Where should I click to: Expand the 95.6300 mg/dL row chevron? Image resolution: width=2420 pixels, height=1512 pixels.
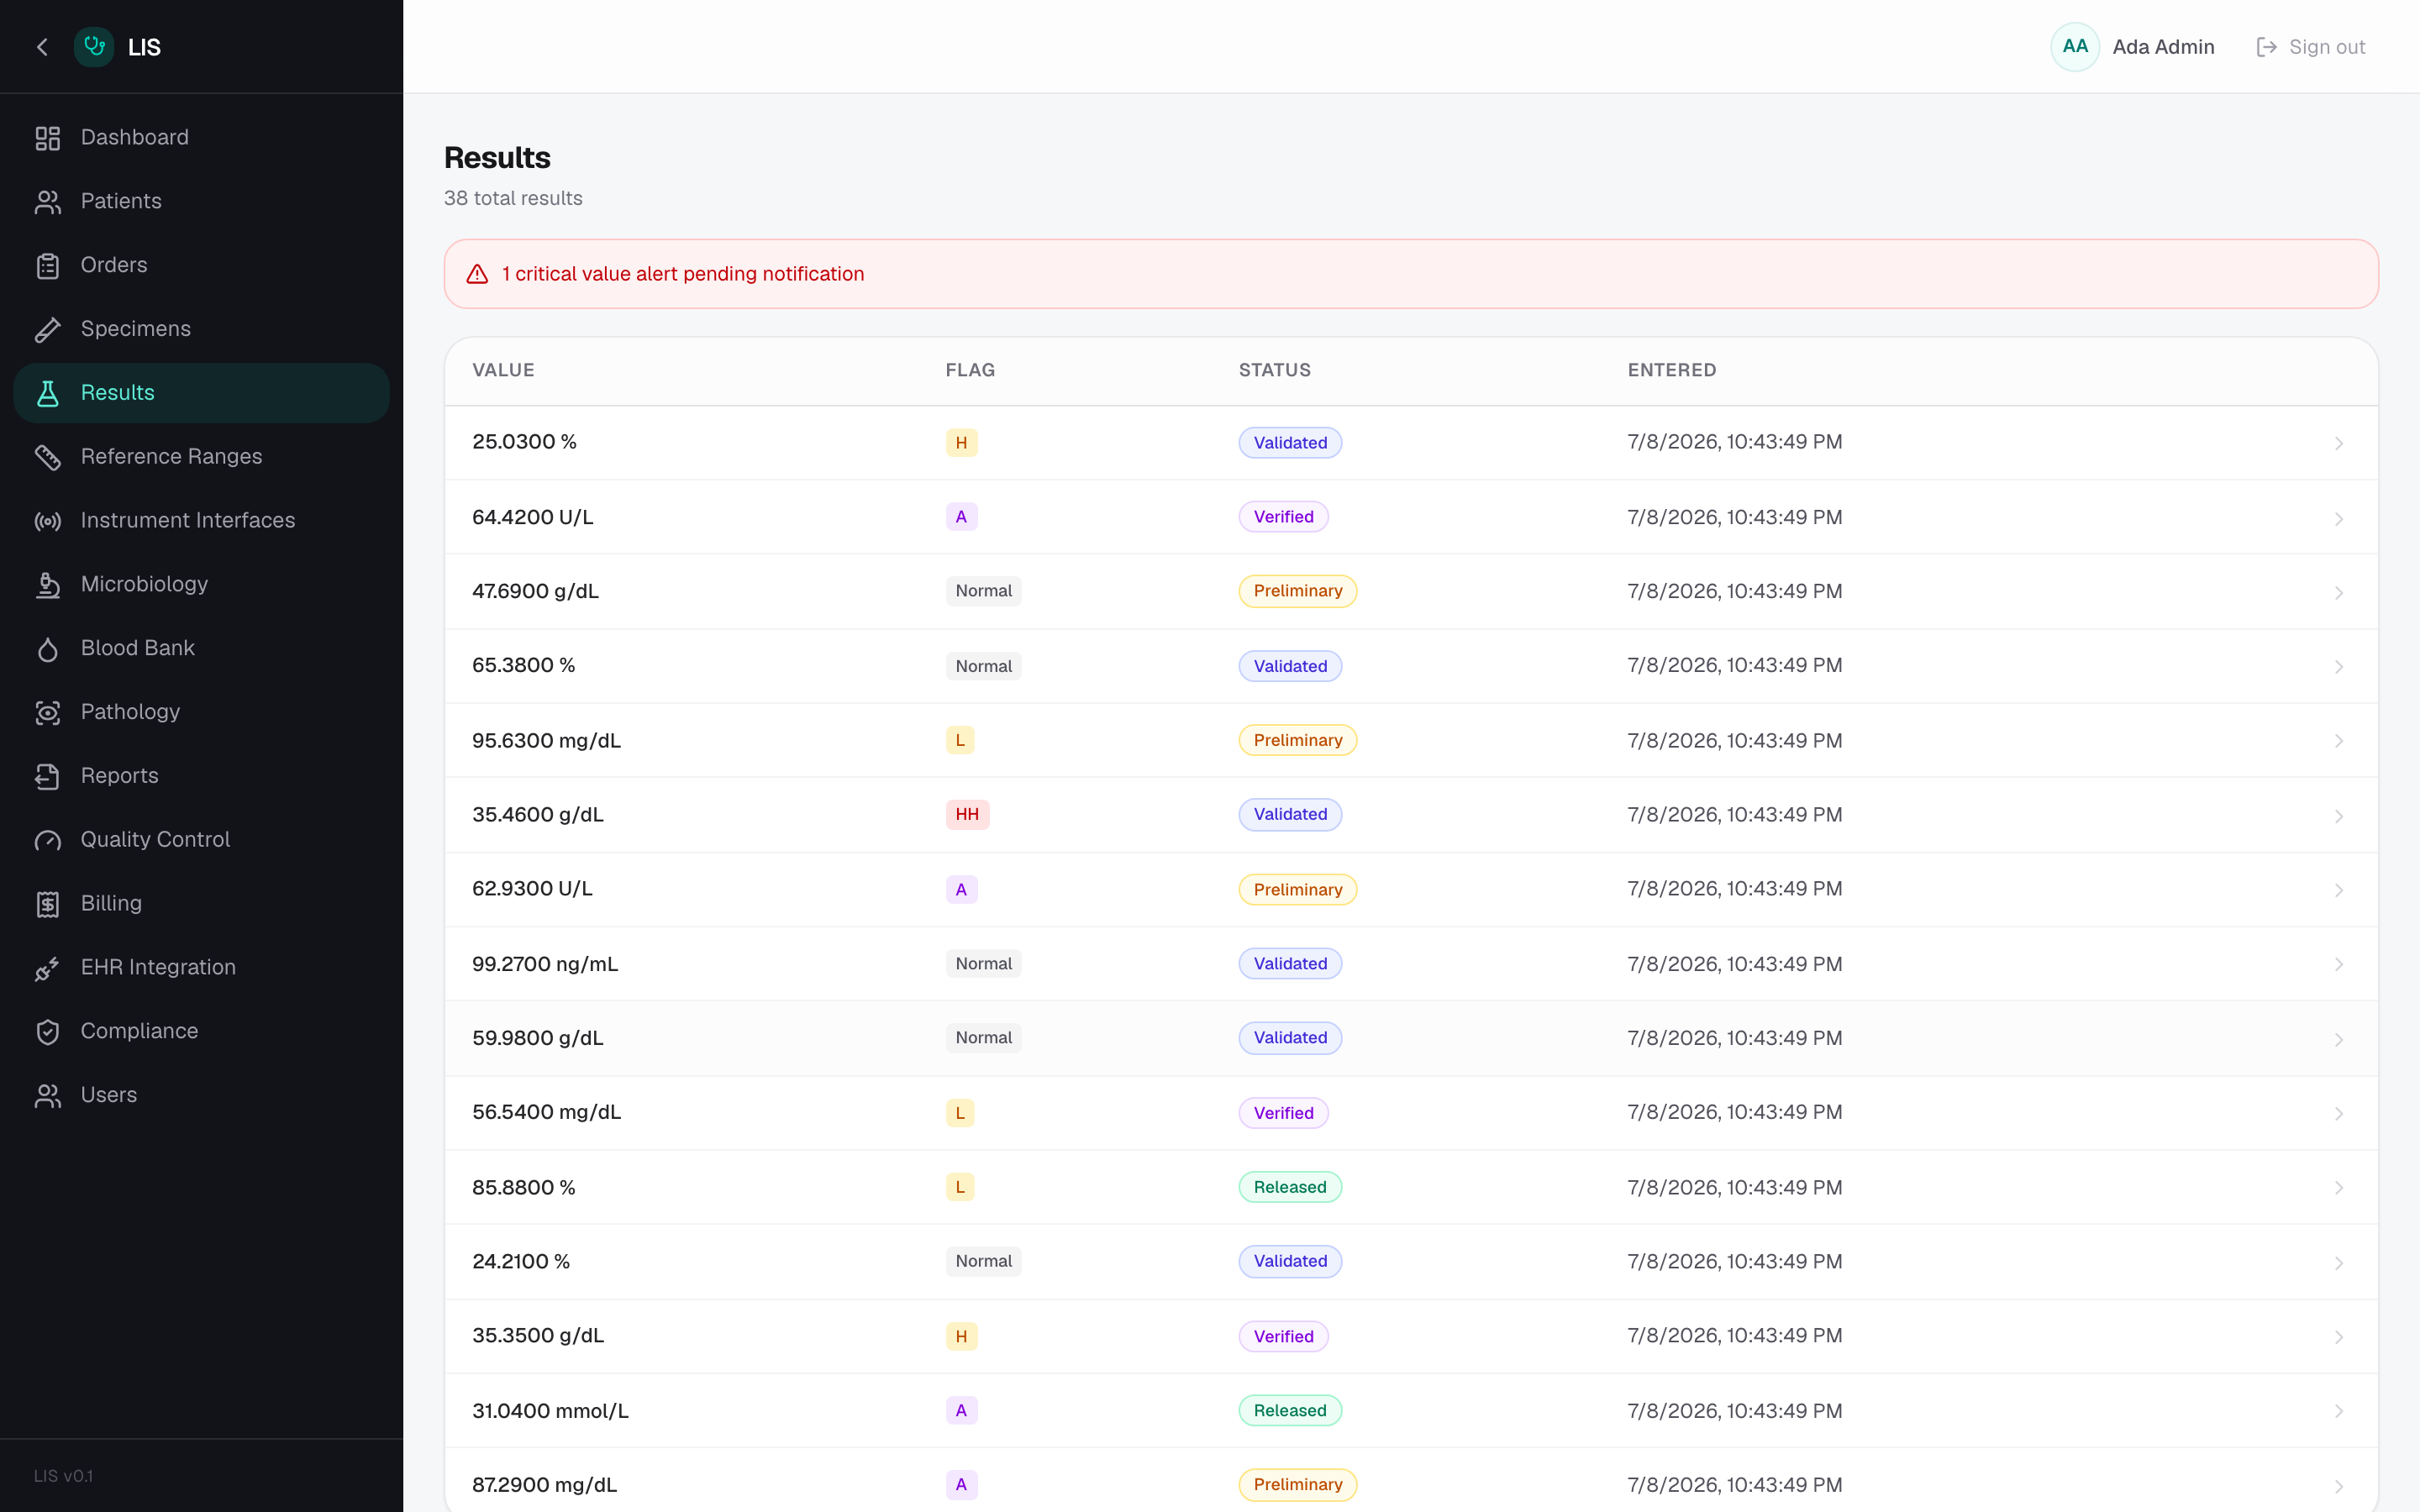2339,741
